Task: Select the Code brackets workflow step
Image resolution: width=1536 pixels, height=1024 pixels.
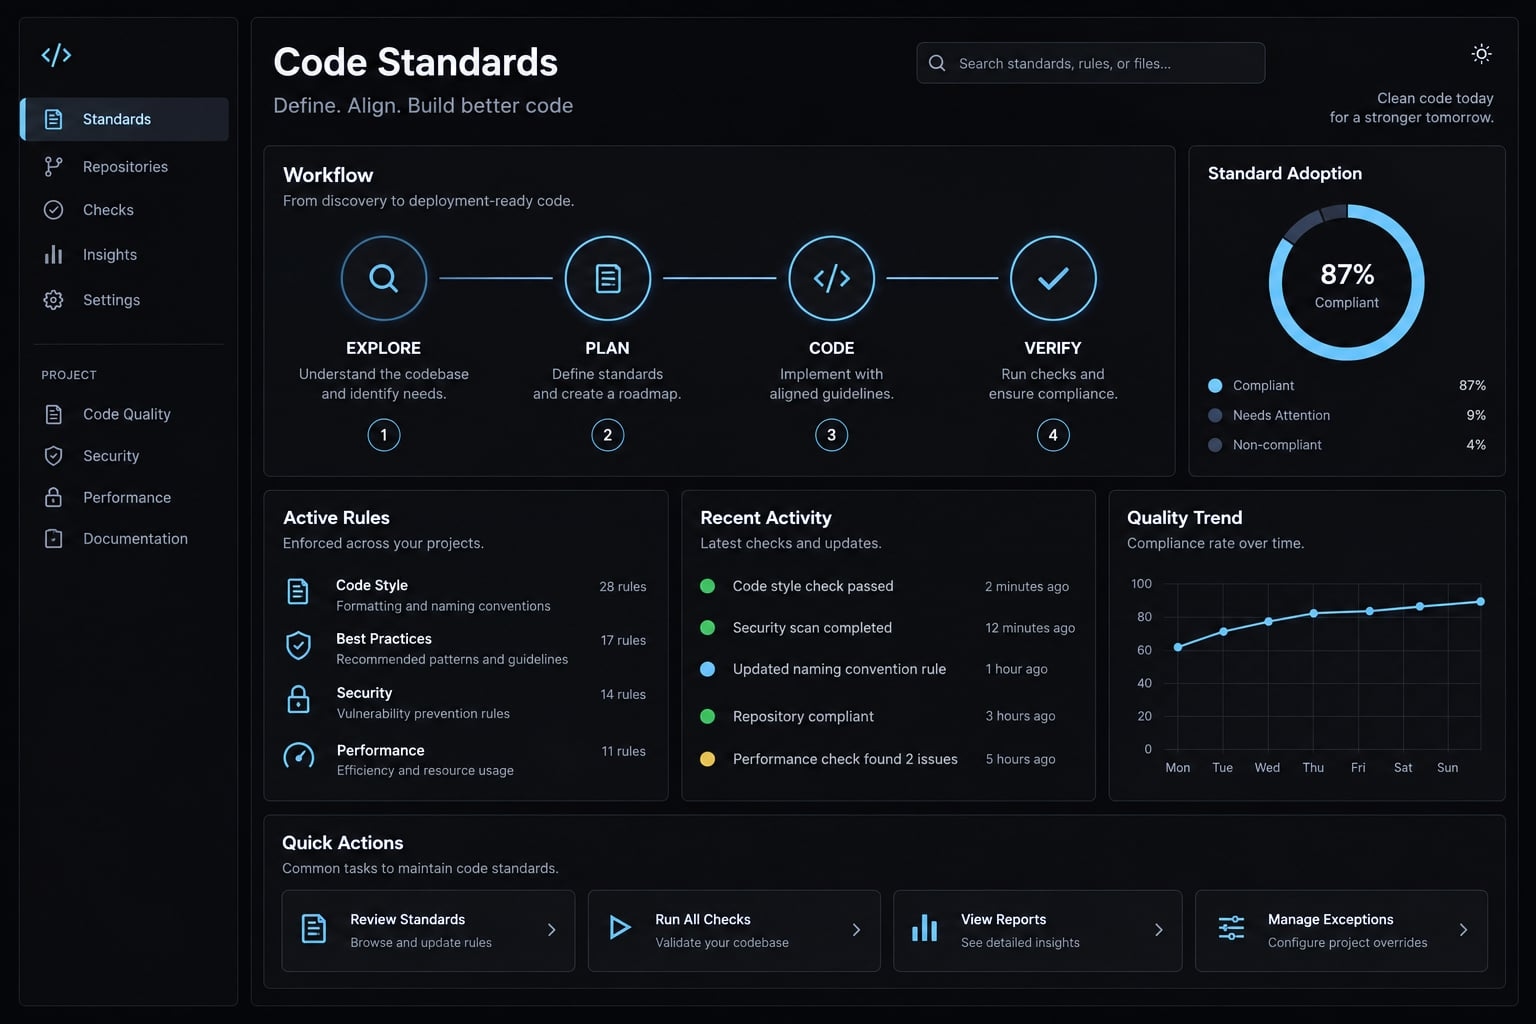Action: (x=832, y=278)
